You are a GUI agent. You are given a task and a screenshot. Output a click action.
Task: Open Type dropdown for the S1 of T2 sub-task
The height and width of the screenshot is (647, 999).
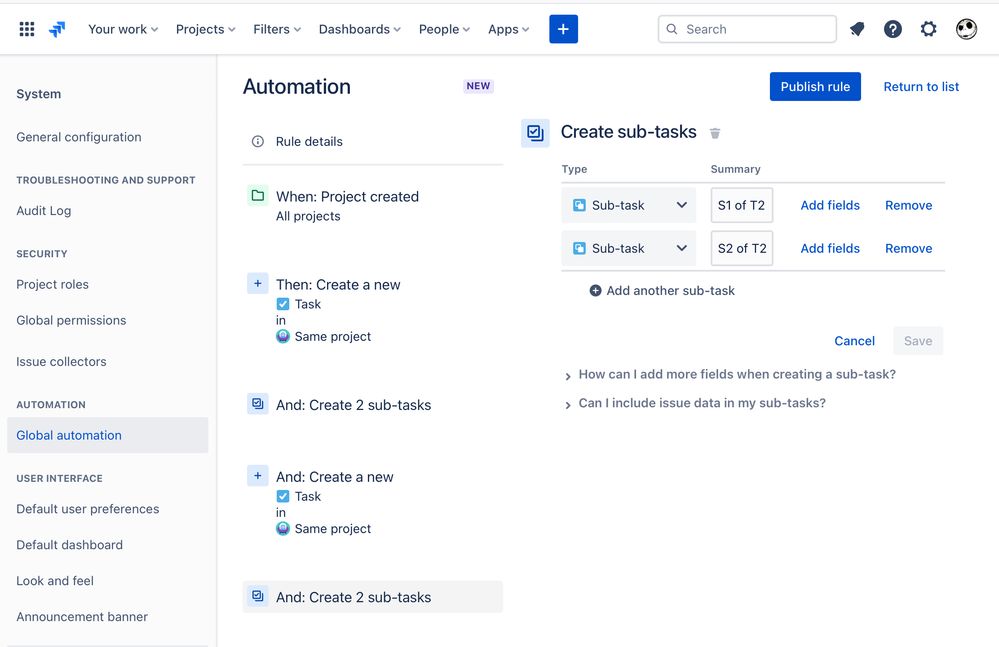tap(629, 205)
